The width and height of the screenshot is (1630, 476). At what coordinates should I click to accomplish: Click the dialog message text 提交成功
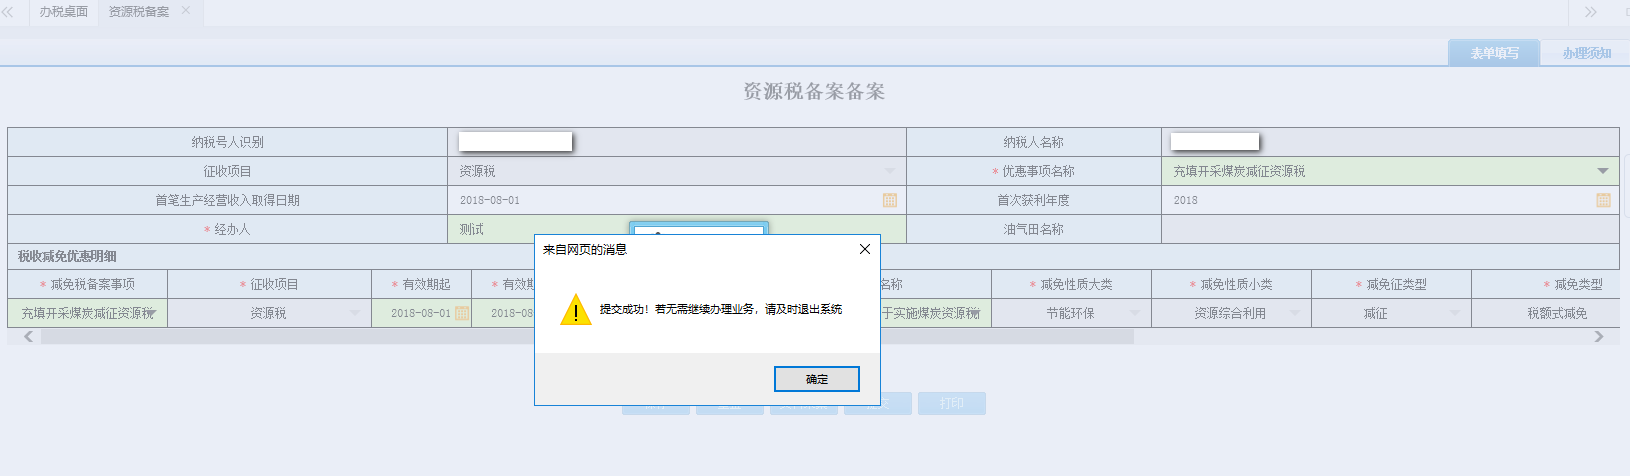[721, 309]
